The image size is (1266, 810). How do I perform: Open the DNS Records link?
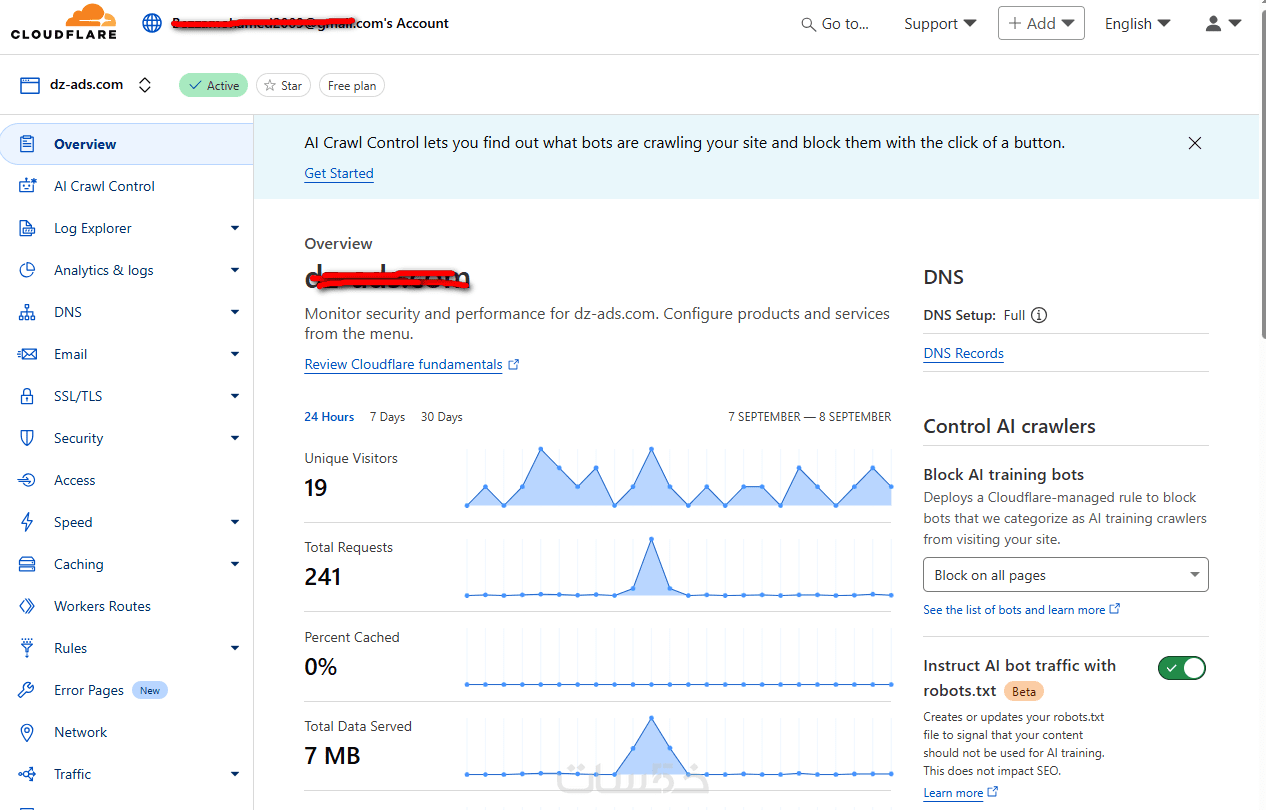[963, 353]
